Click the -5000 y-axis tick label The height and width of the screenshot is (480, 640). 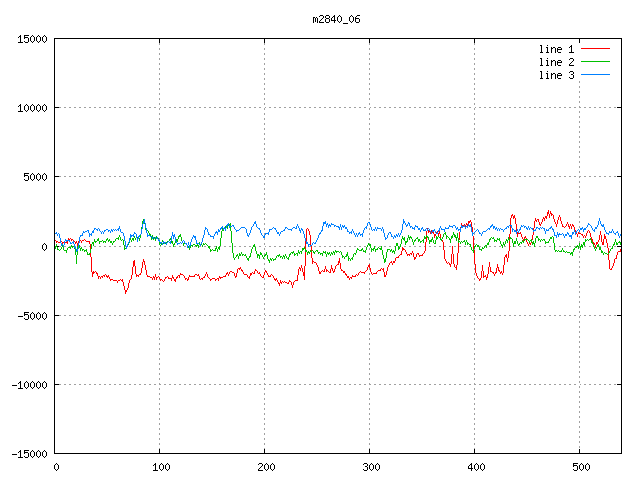coord(32,315)
